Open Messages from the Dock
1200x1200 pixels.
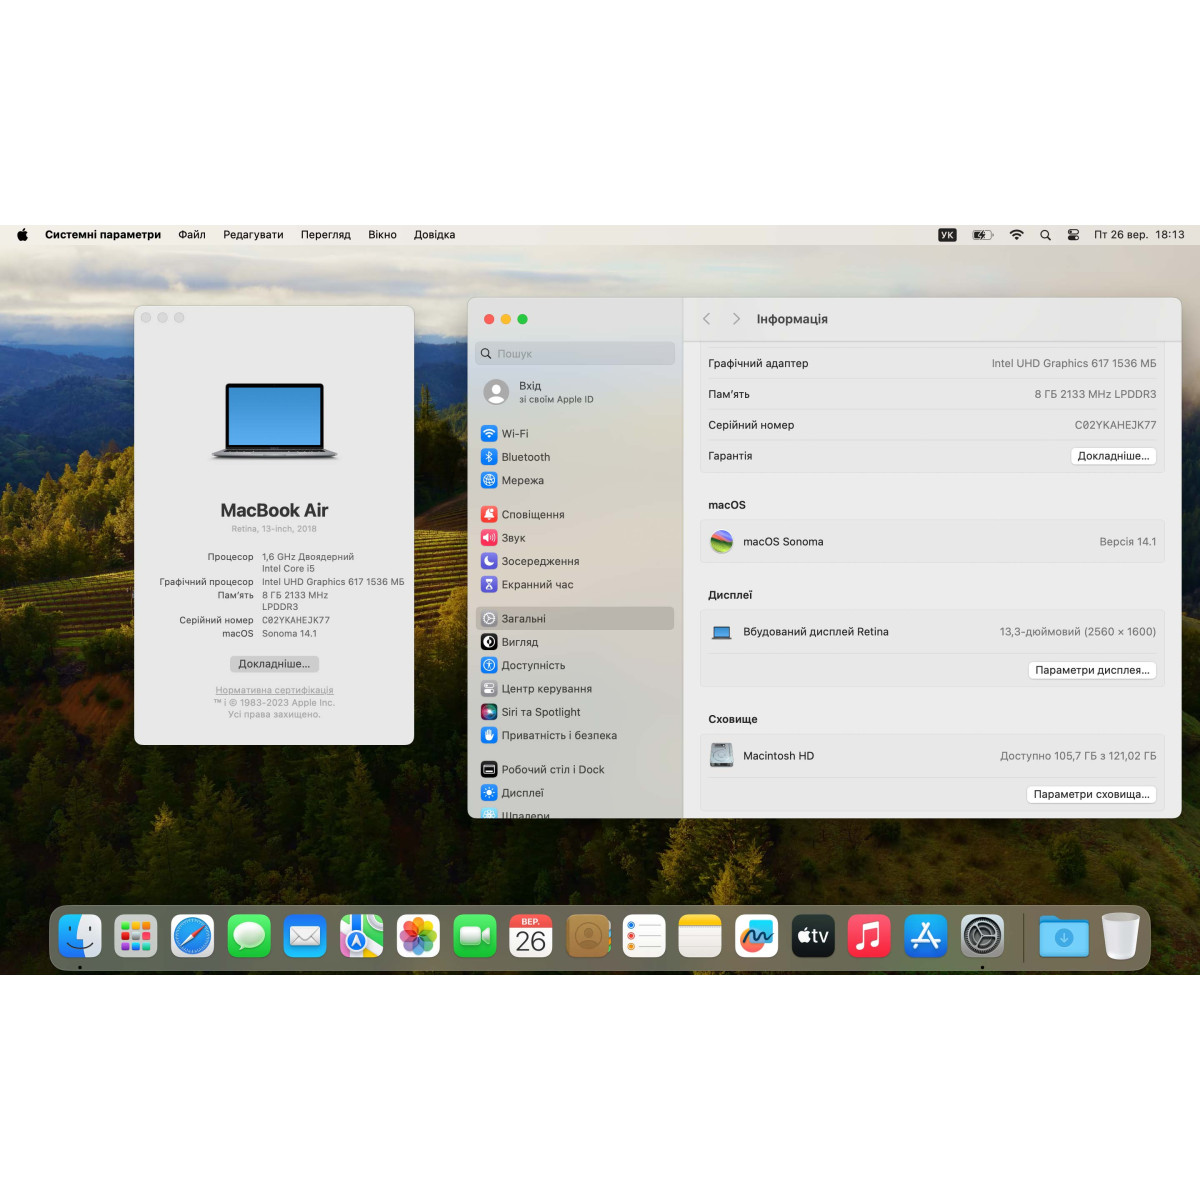[x=249, y=936]
